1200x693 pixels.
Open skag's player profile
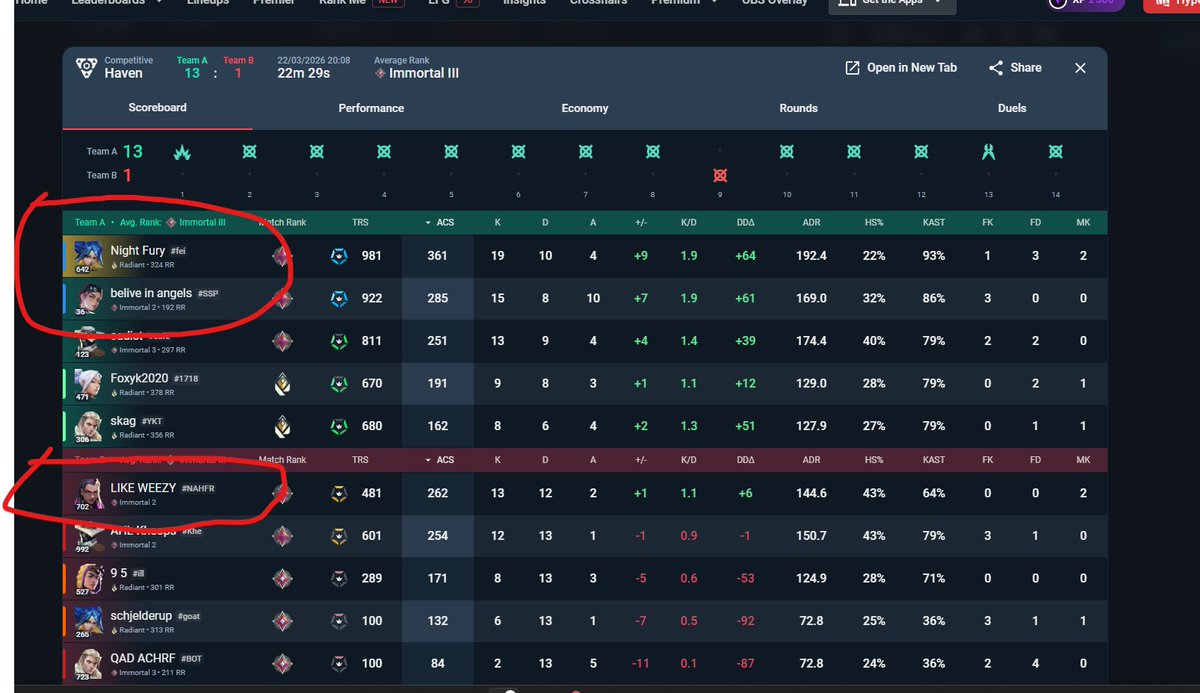pos(123,421)
